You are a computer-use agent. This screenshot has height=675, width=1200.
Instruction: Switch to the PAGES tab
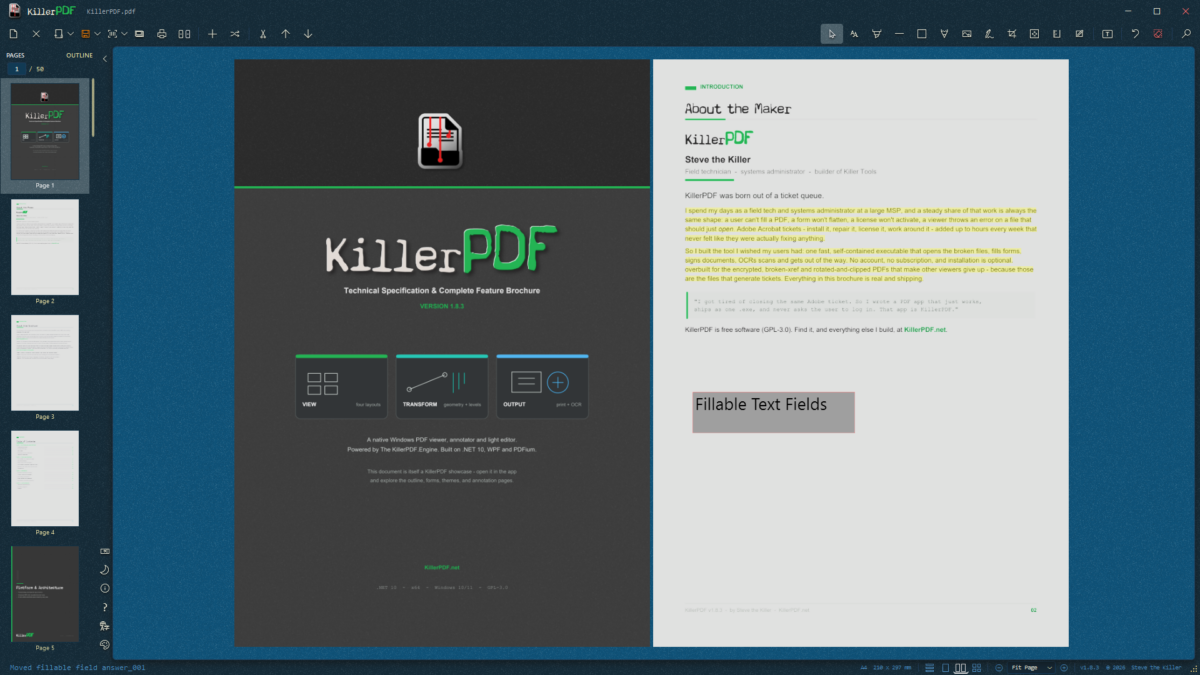15,56
